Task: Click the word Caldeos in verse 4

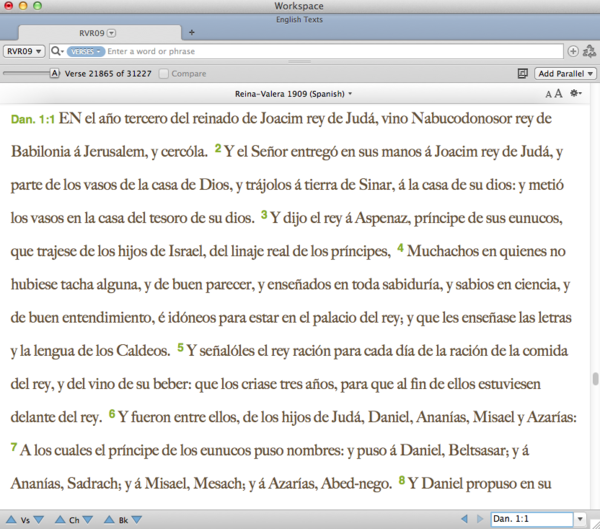Action: pyautogui.click(x=143, y=351)
